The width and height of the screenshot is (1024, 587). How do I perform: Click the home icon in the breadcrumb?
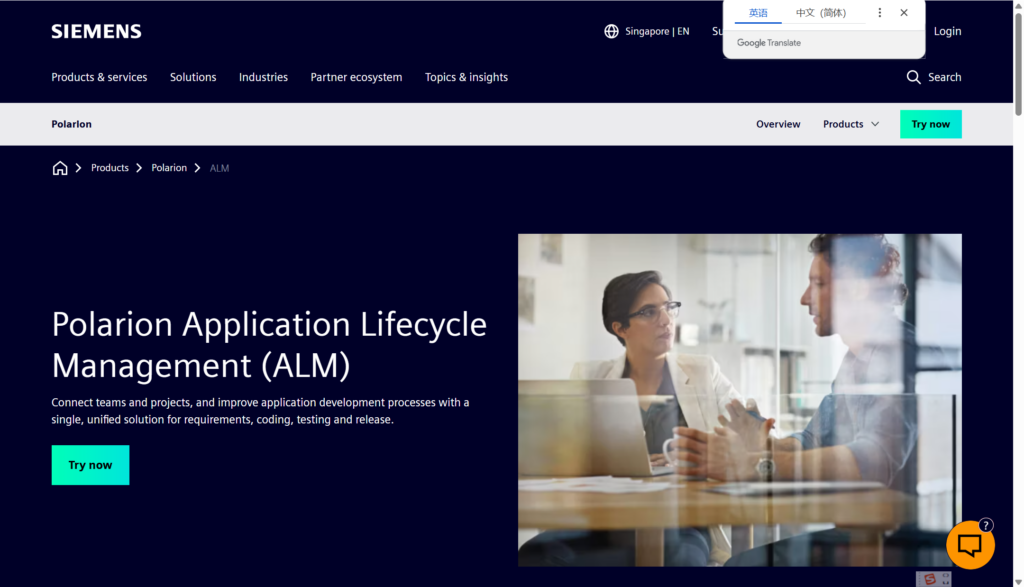[x=60, y=168]
